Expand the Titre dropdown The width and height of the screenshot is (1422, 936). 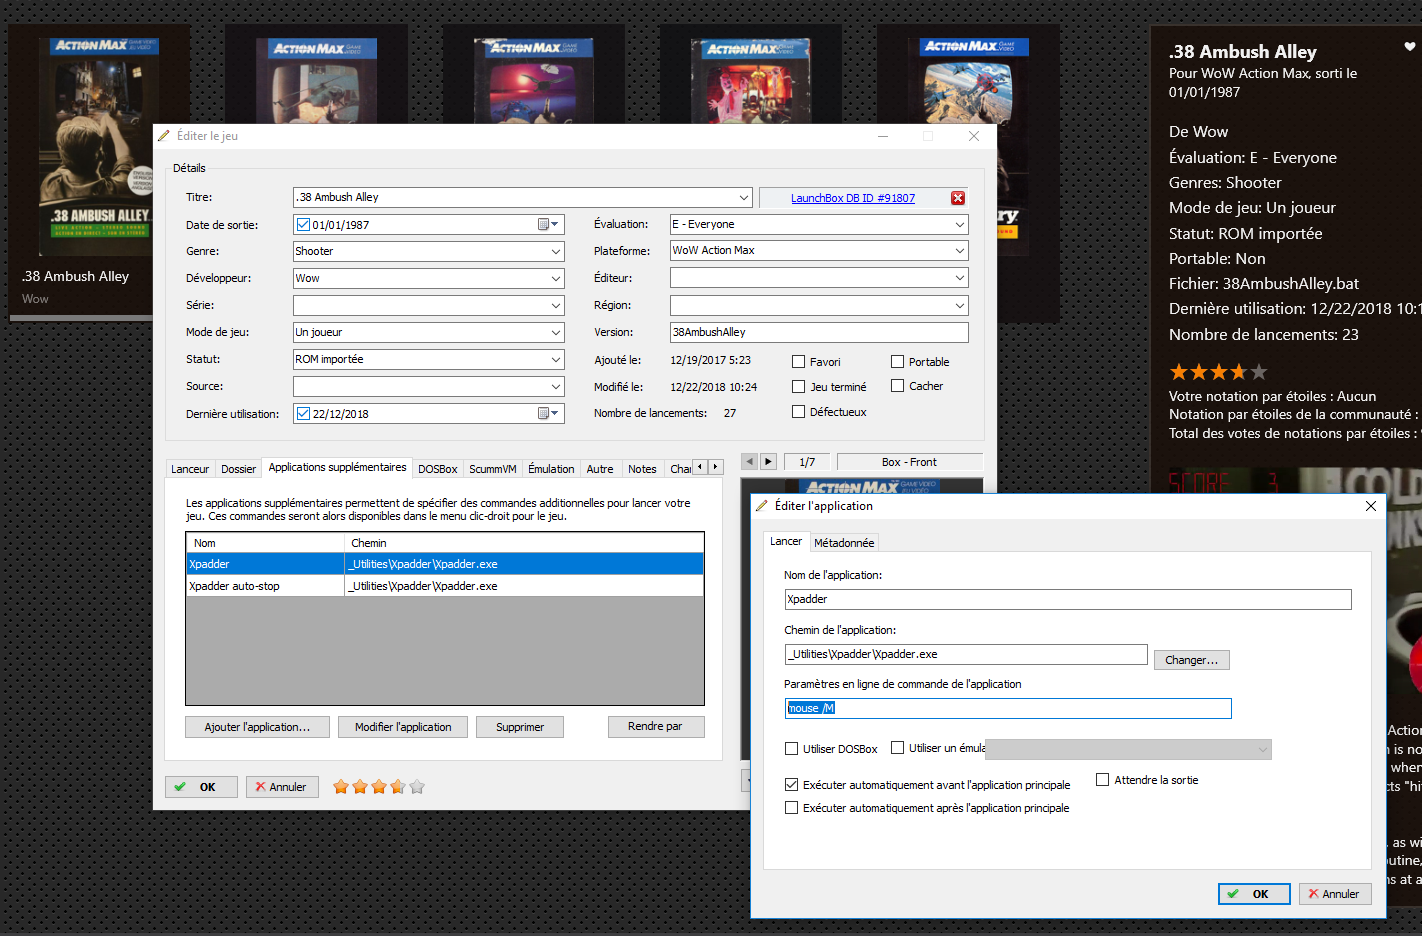click(x=743, y=198)
